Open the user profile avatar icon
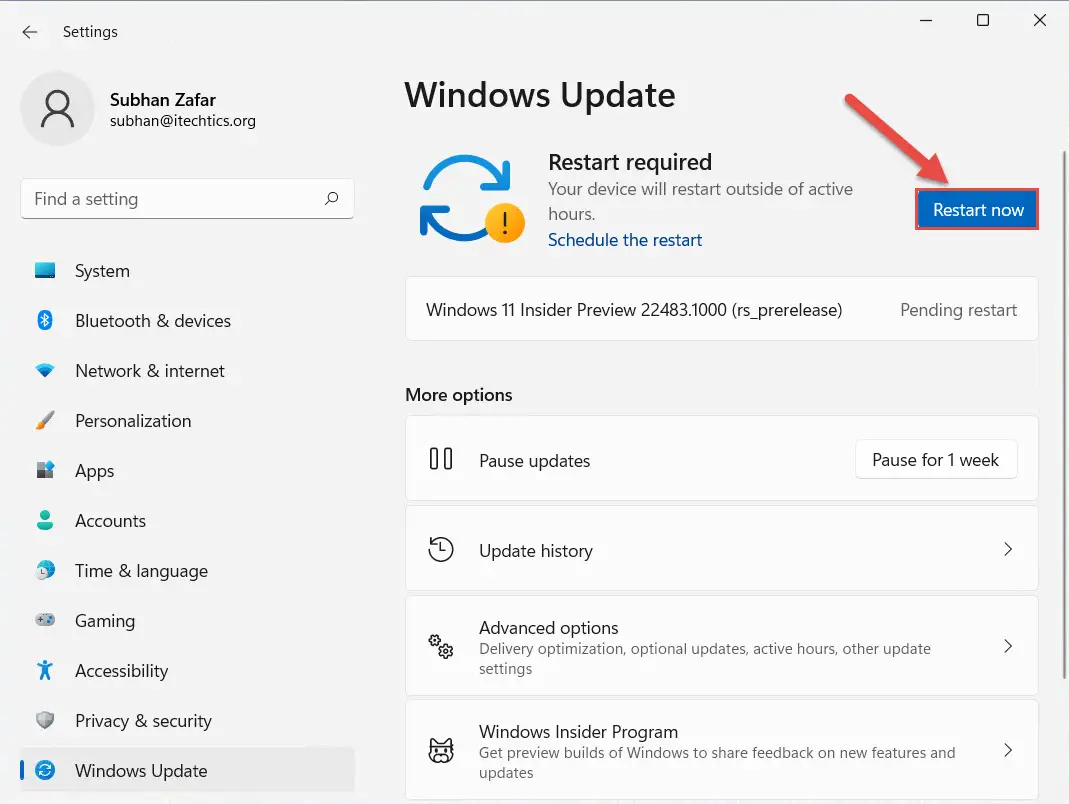1069x804 pixels. click(57, 109)
